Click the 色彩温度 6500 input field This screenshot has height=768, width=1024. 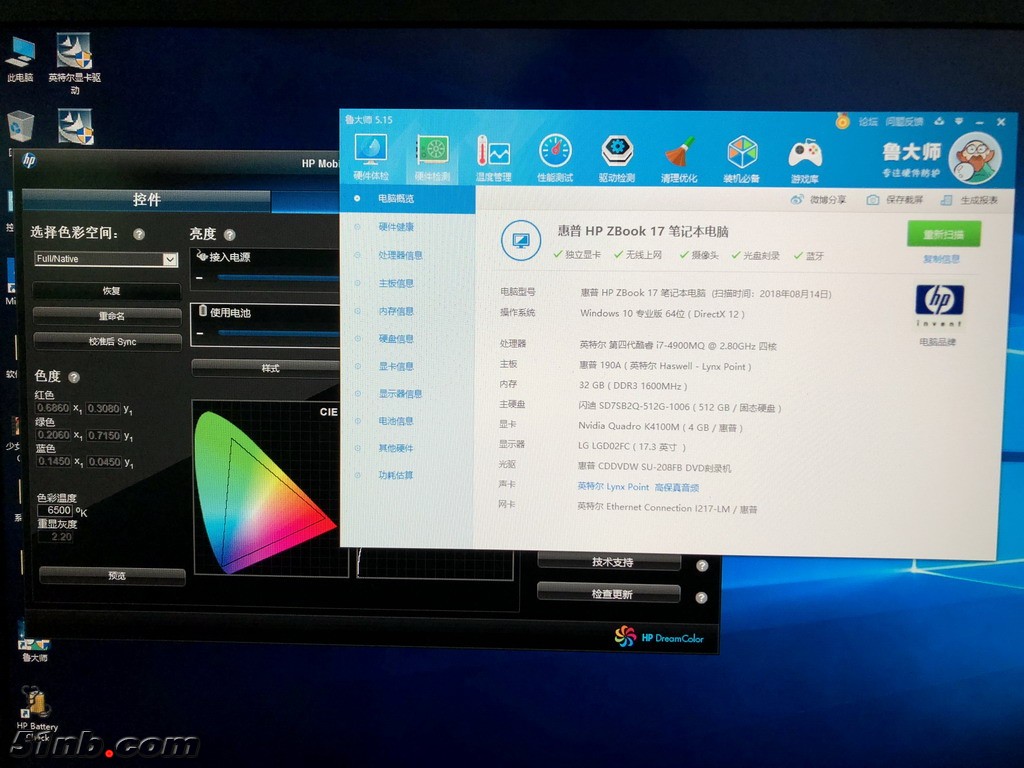click(54, 511)
